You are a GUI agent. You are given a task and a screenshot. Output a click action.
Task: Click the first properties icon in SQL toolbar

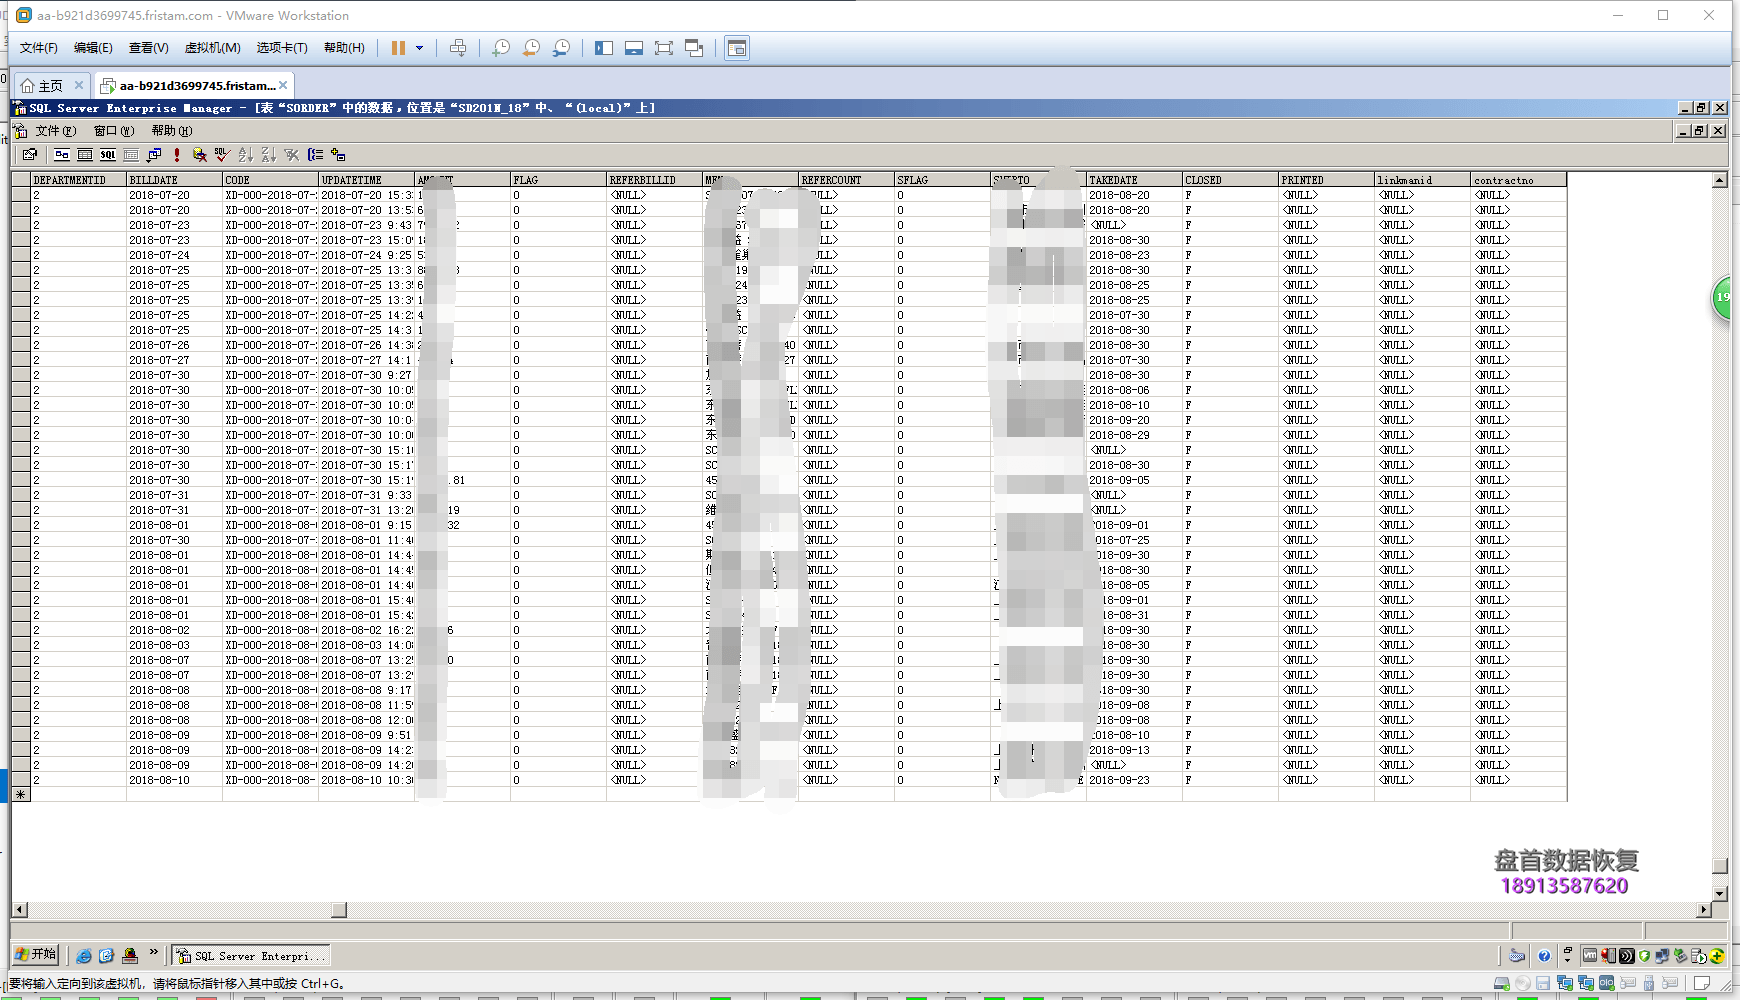point(30,155)
